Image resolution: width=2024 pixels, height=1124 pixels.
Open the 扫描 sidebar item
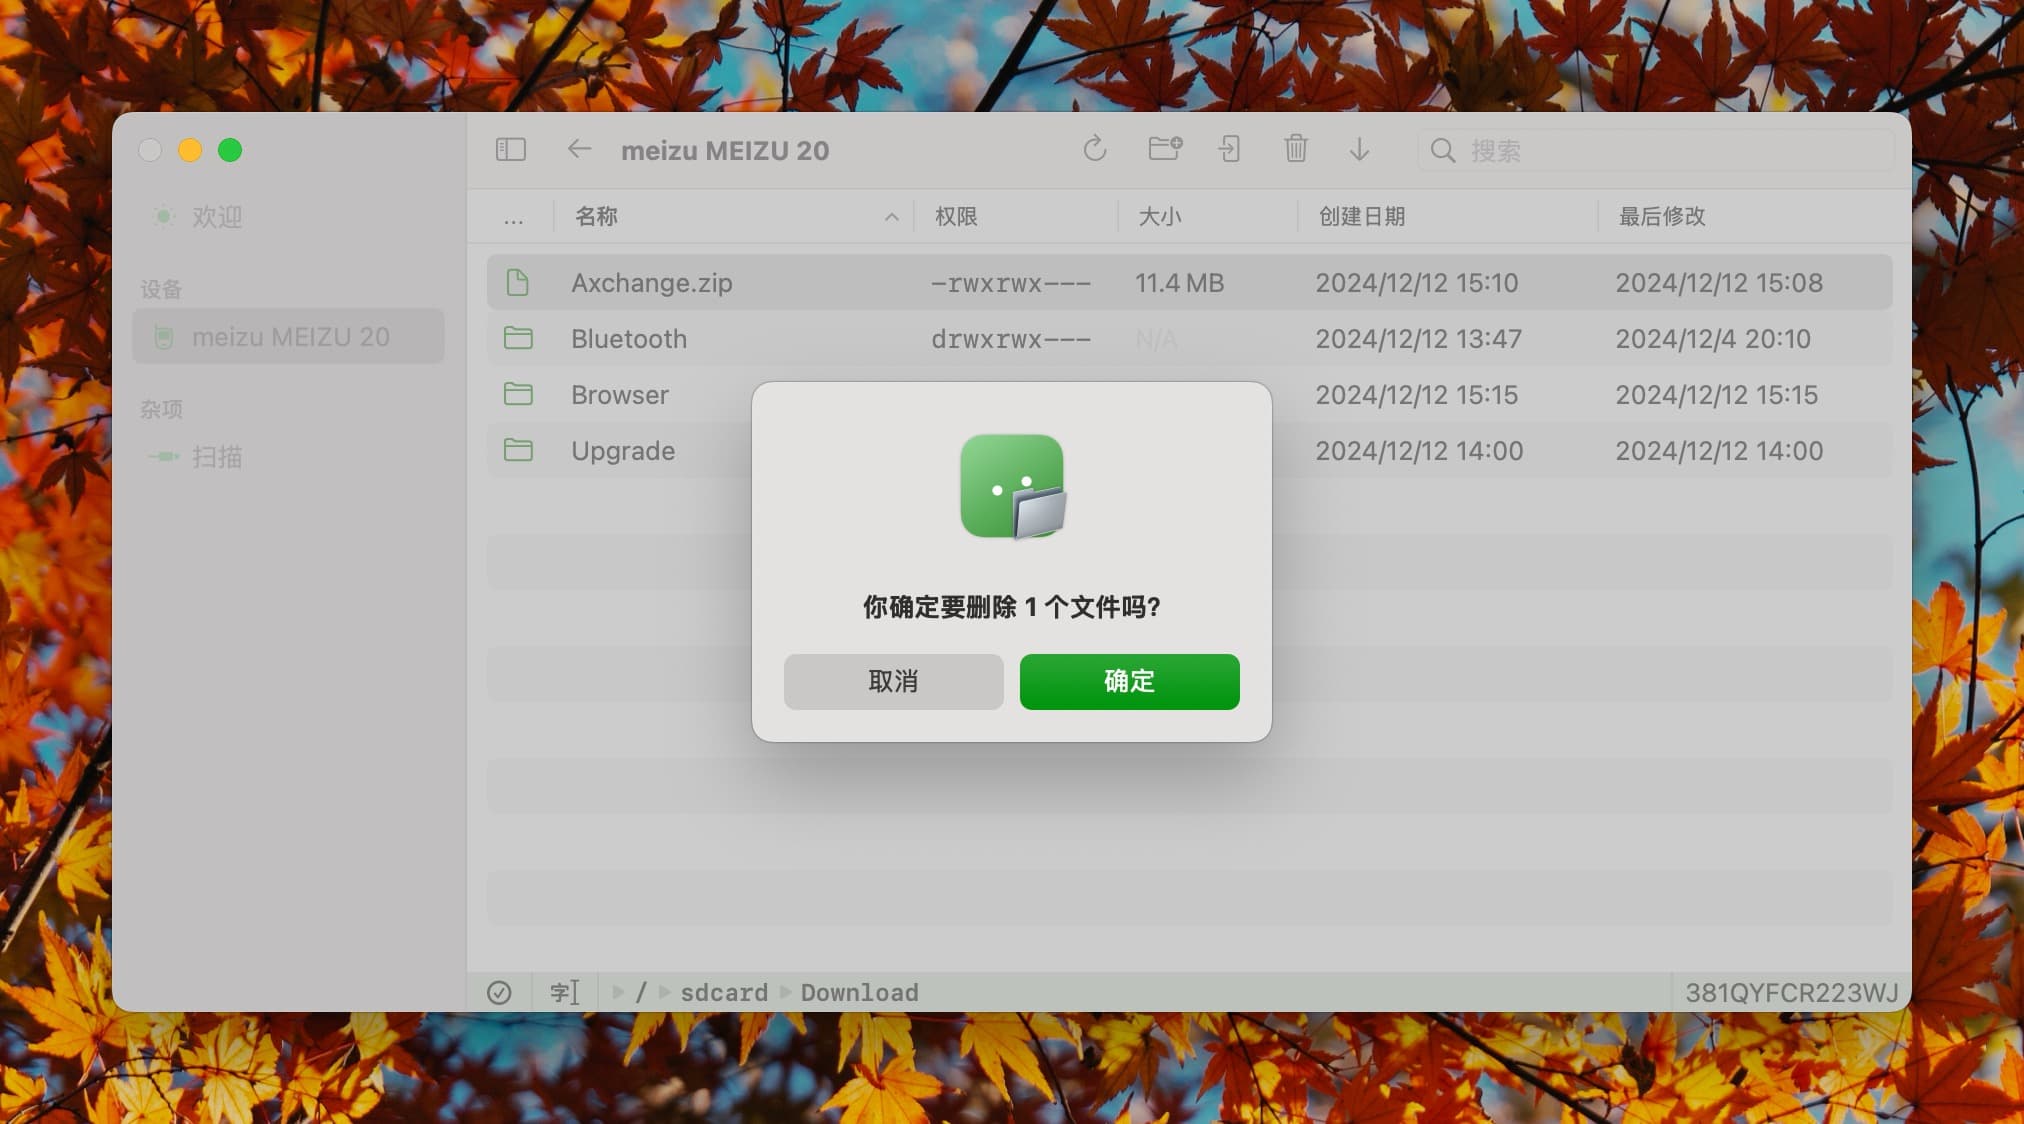216,457
